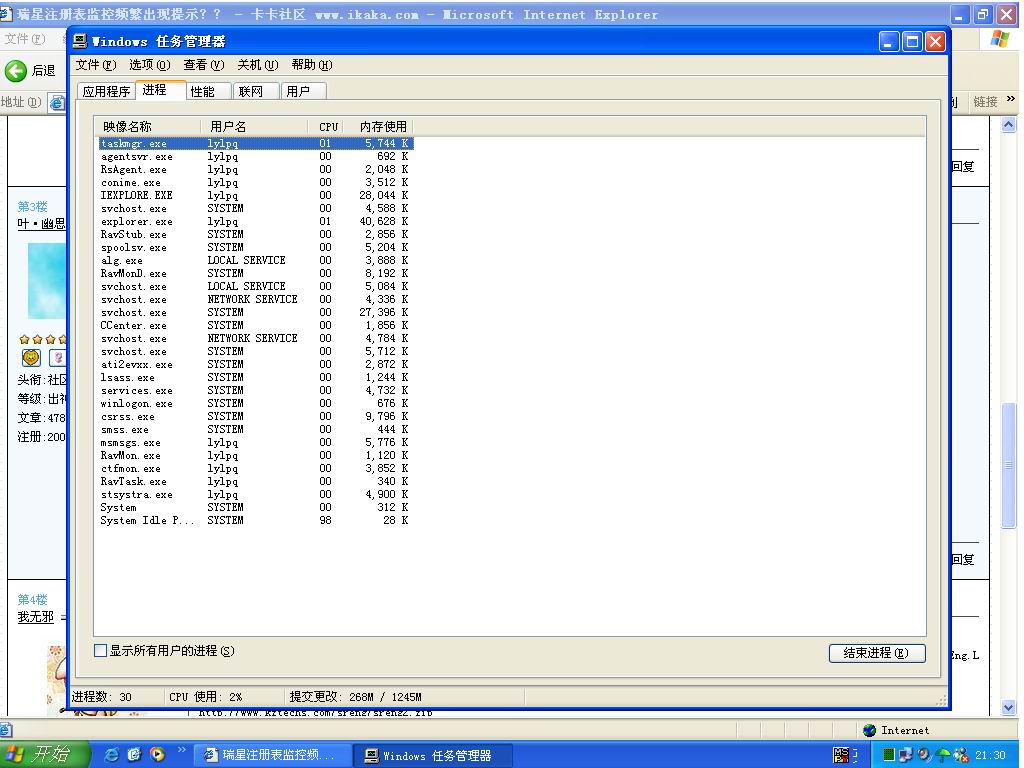The height and width of the screenshot is (768, 1024).
Task: Select the lsass.exe process row
Action: (255, 377)
